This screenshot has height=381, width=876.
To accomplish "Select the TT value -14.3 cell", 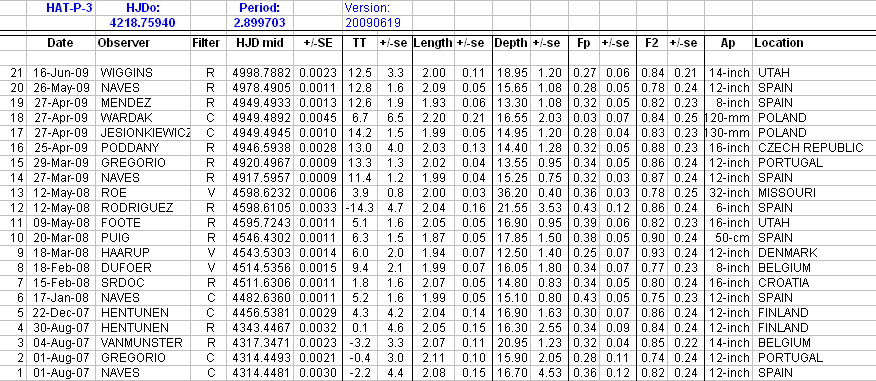I will [x=360, y=208].
